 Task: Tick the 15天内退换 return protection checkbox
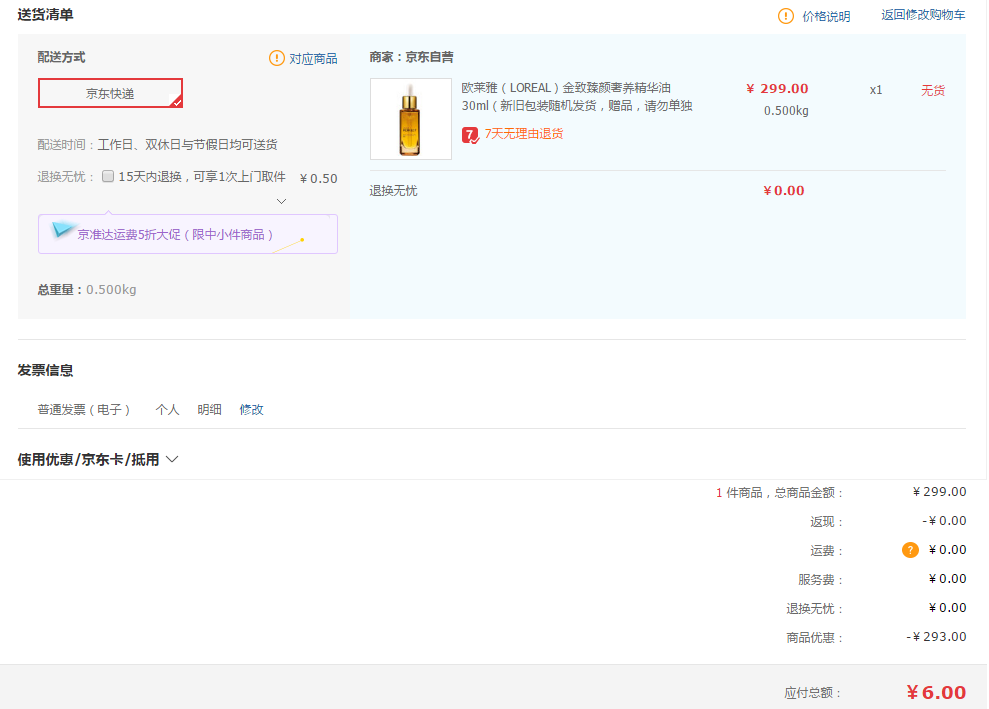108,177
